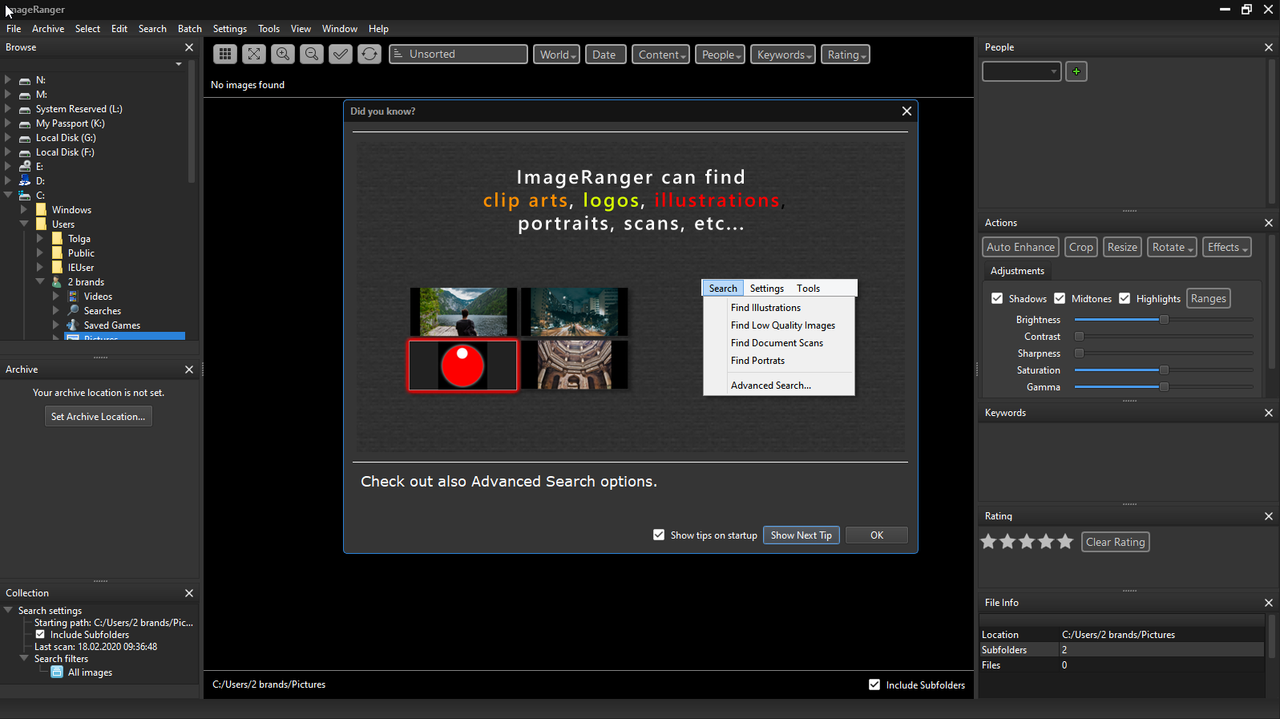Screen dimensions: 1280x719
Task: Open the Rating filter dropdown
Action: coord(845,55)
